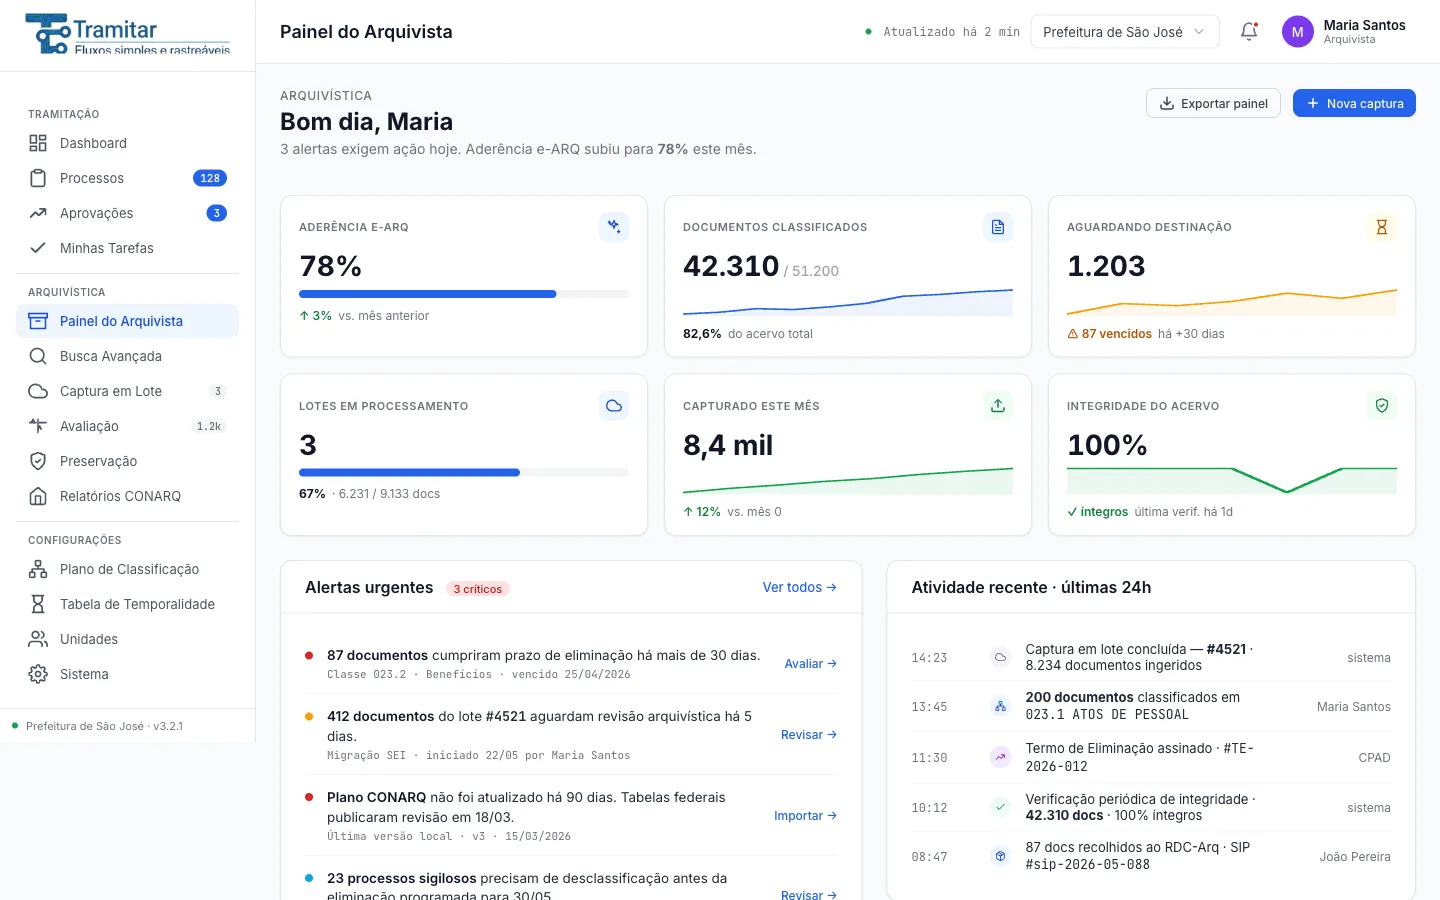
Task: Click the Documentos Classificados trend chart
Action: 848,302
